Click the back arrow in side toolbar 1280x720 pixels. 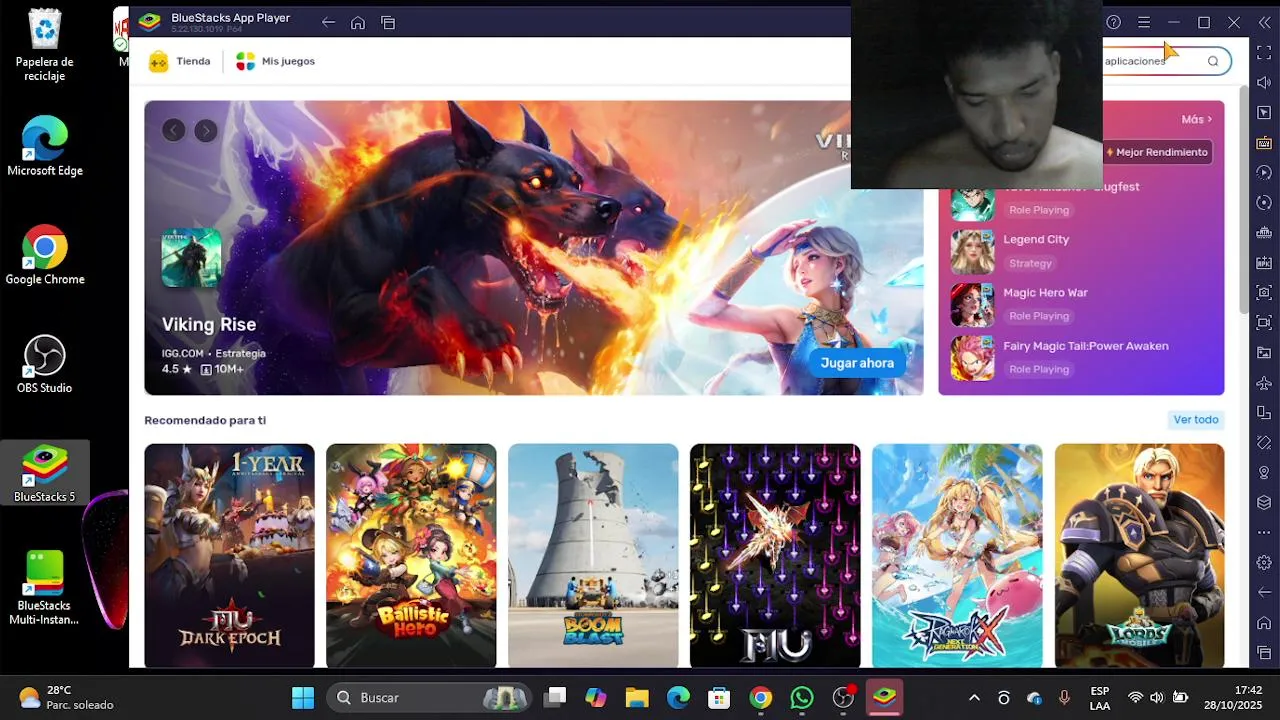[1264, 592]
